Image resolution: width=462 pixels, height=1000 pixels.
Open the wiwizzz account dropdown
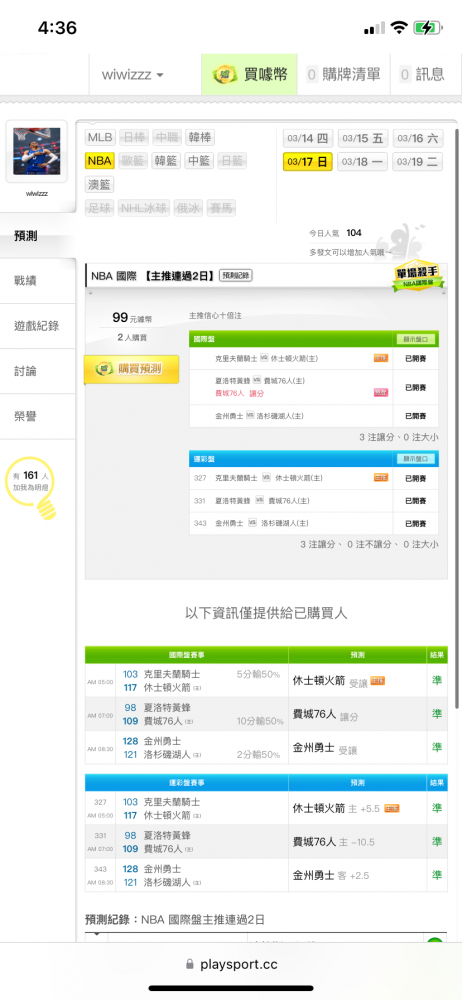click(132, 75)
